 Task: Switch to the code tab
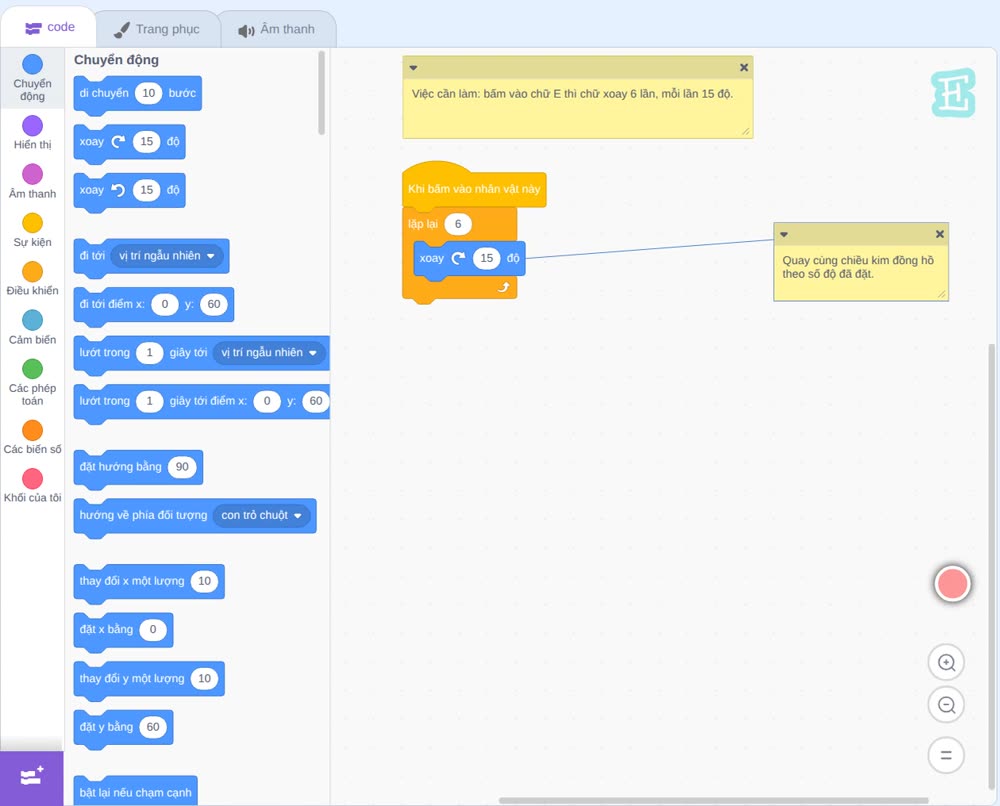(49, 27)
